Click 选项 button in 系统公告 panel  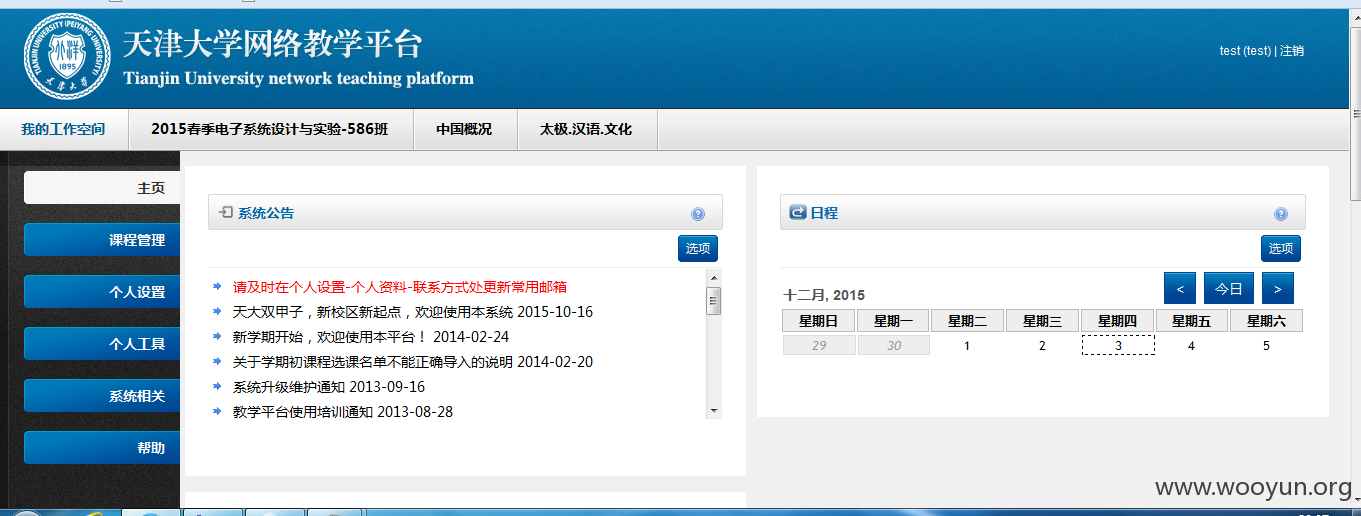pyautogui.click(x=698, y=248)
